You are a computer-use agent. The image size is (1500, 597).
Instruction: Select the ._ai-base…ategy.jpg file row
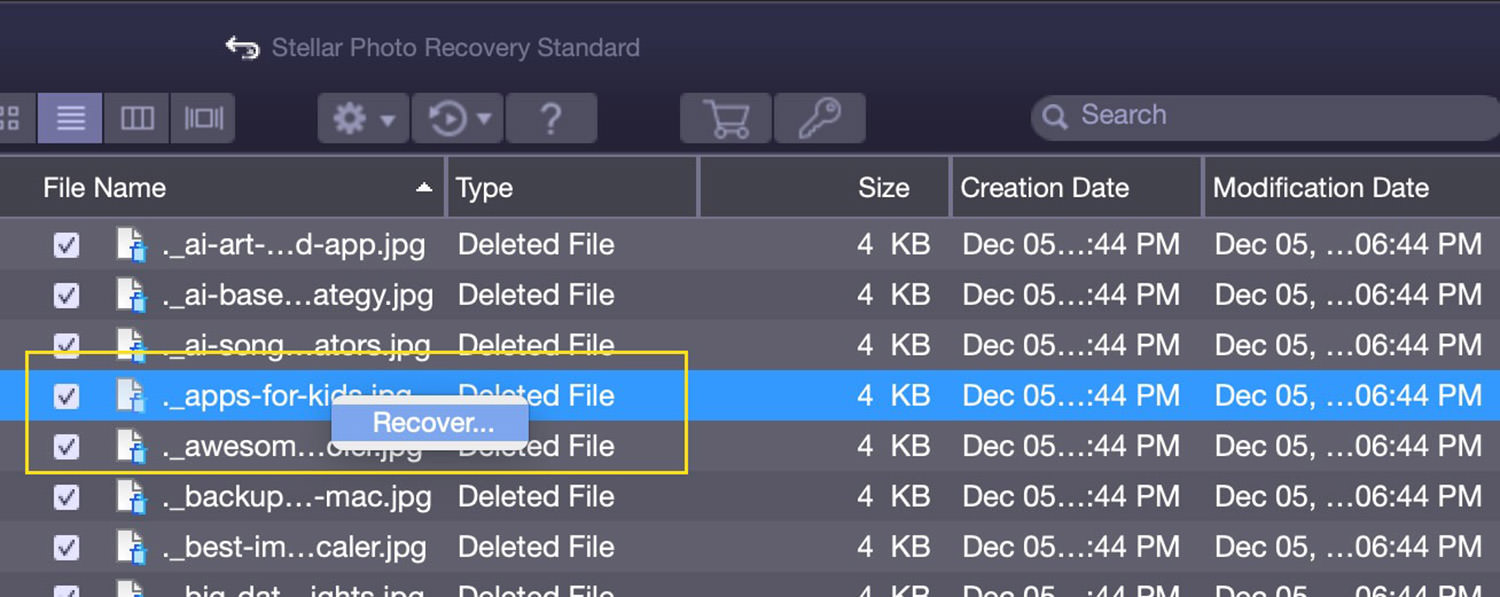click(750, 295)
